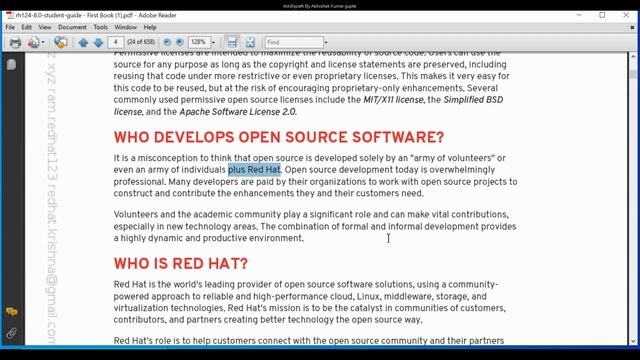Open the Help menu

(150, 27)
